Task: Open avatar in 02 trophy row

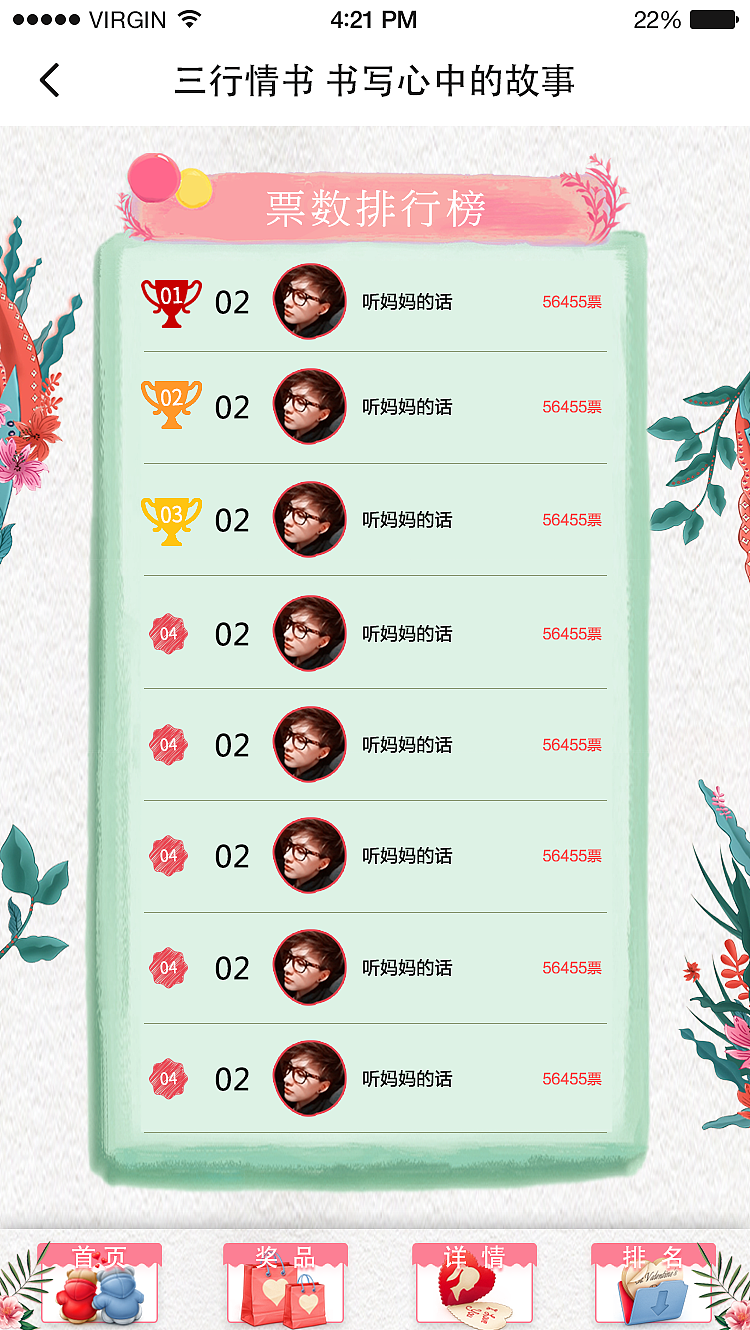Action: tap(310, 406)
